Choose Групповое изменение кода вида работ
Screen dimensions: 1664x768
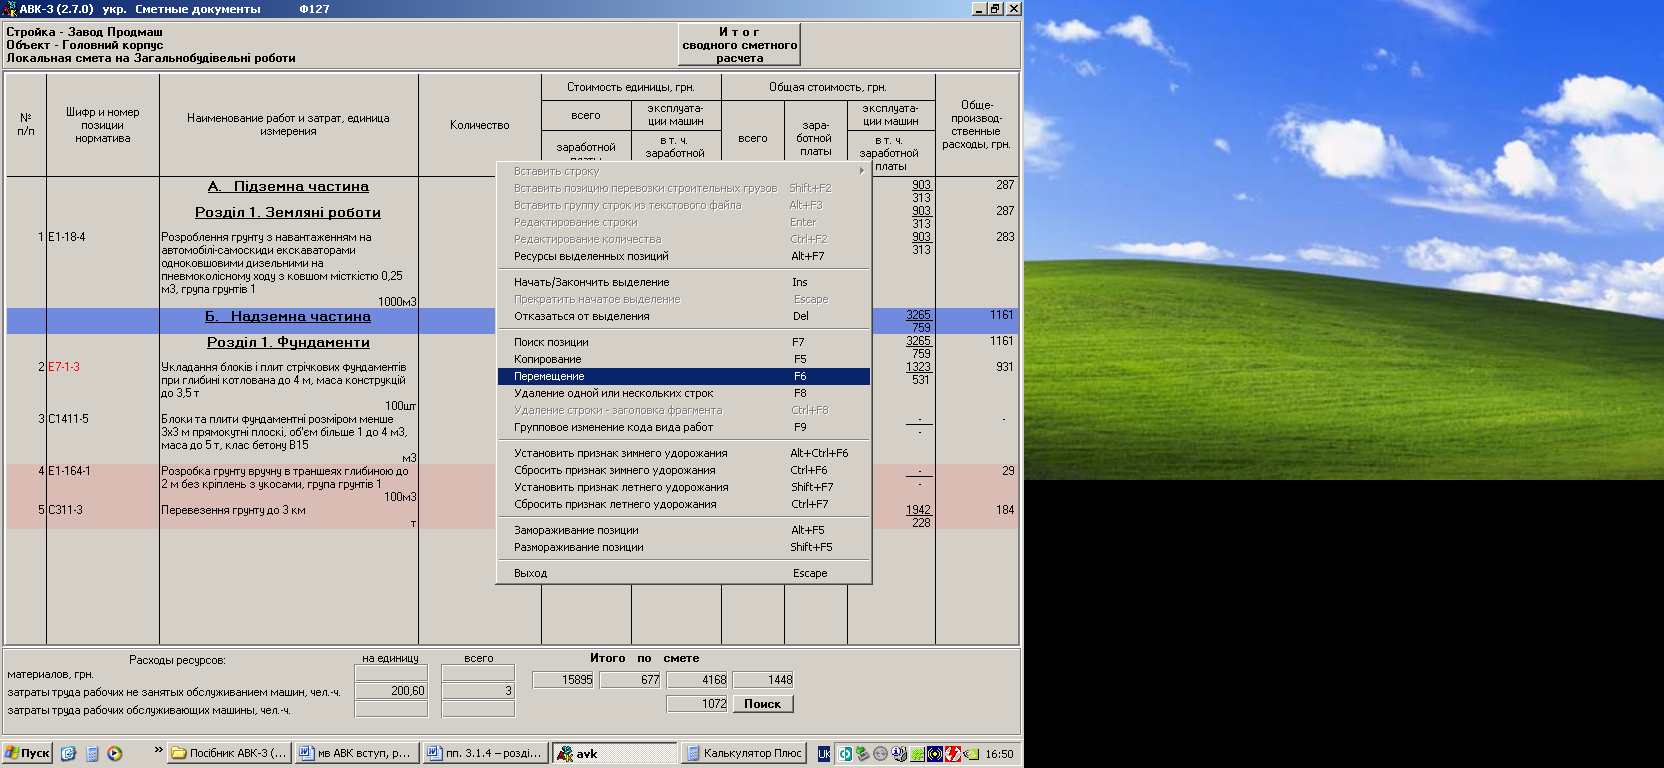coord(684,427)
